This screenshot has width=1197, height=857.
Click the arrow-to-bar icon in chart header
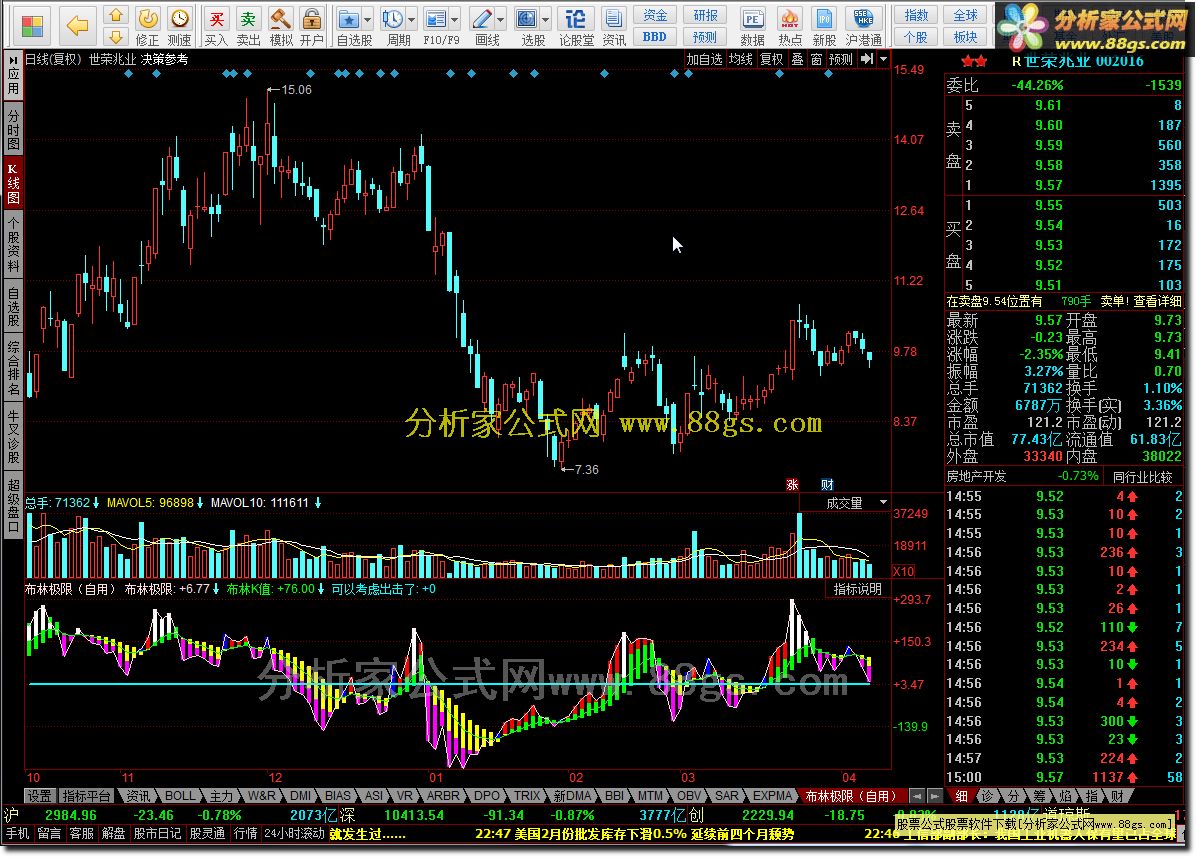(x=866, y=59)
